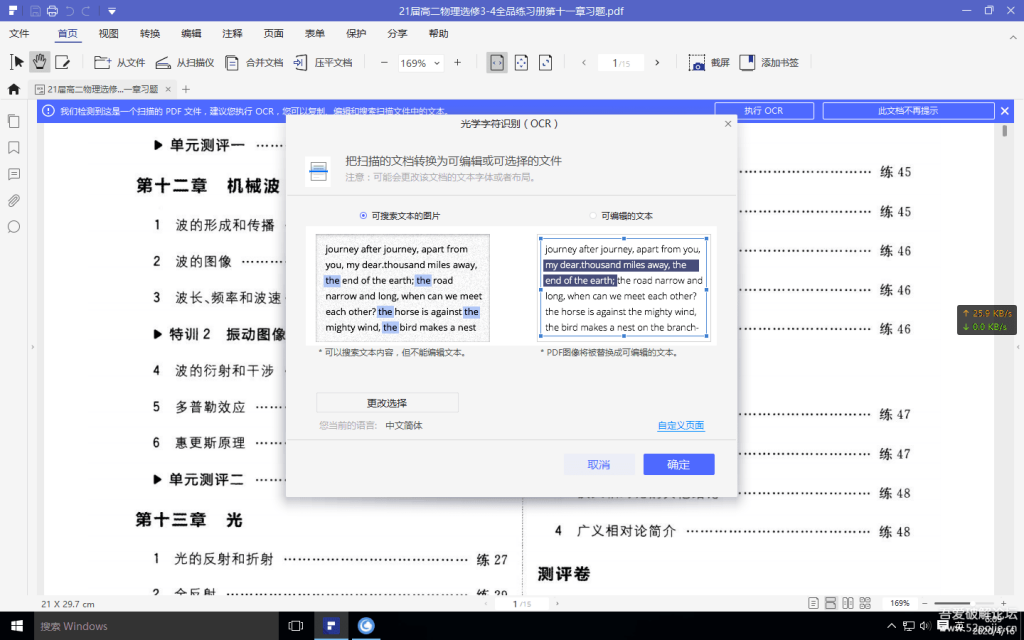The width and height of the screenshot is (1024, 640).
Task: Go to the next page with the toolbar arrow
Action: 657,63
